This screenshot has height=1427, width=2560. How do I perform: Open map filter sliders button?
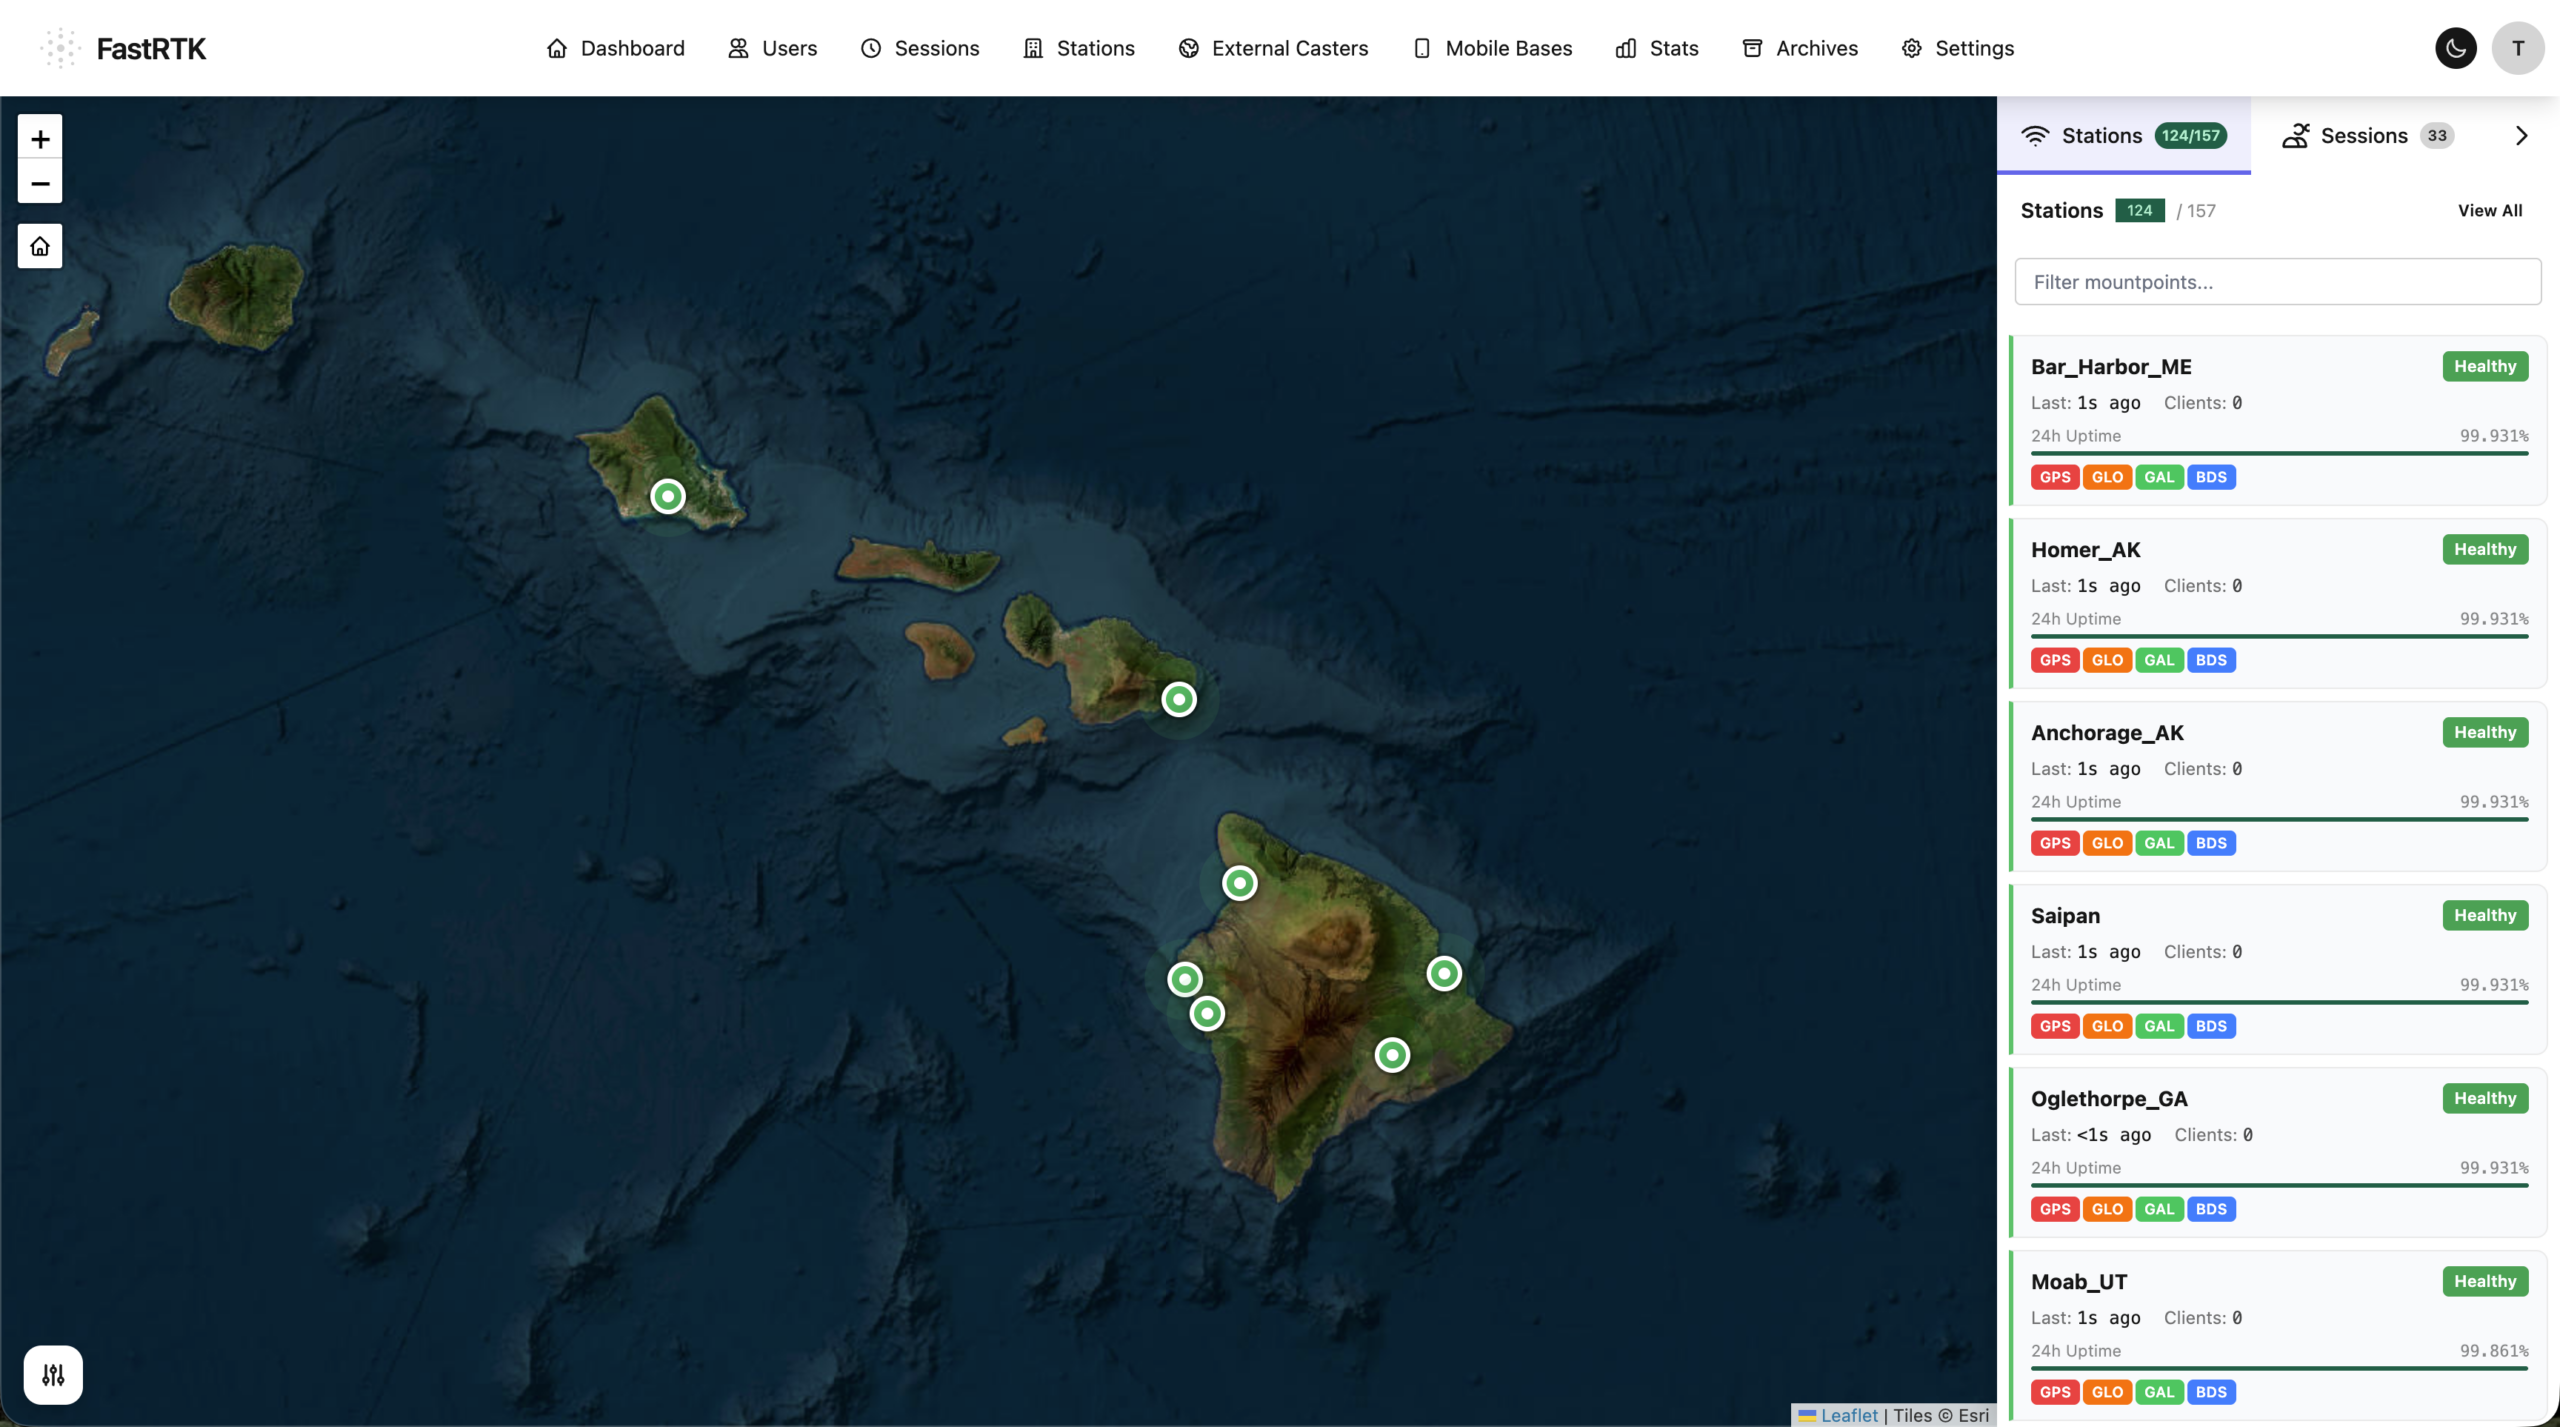click(53, 1375)
